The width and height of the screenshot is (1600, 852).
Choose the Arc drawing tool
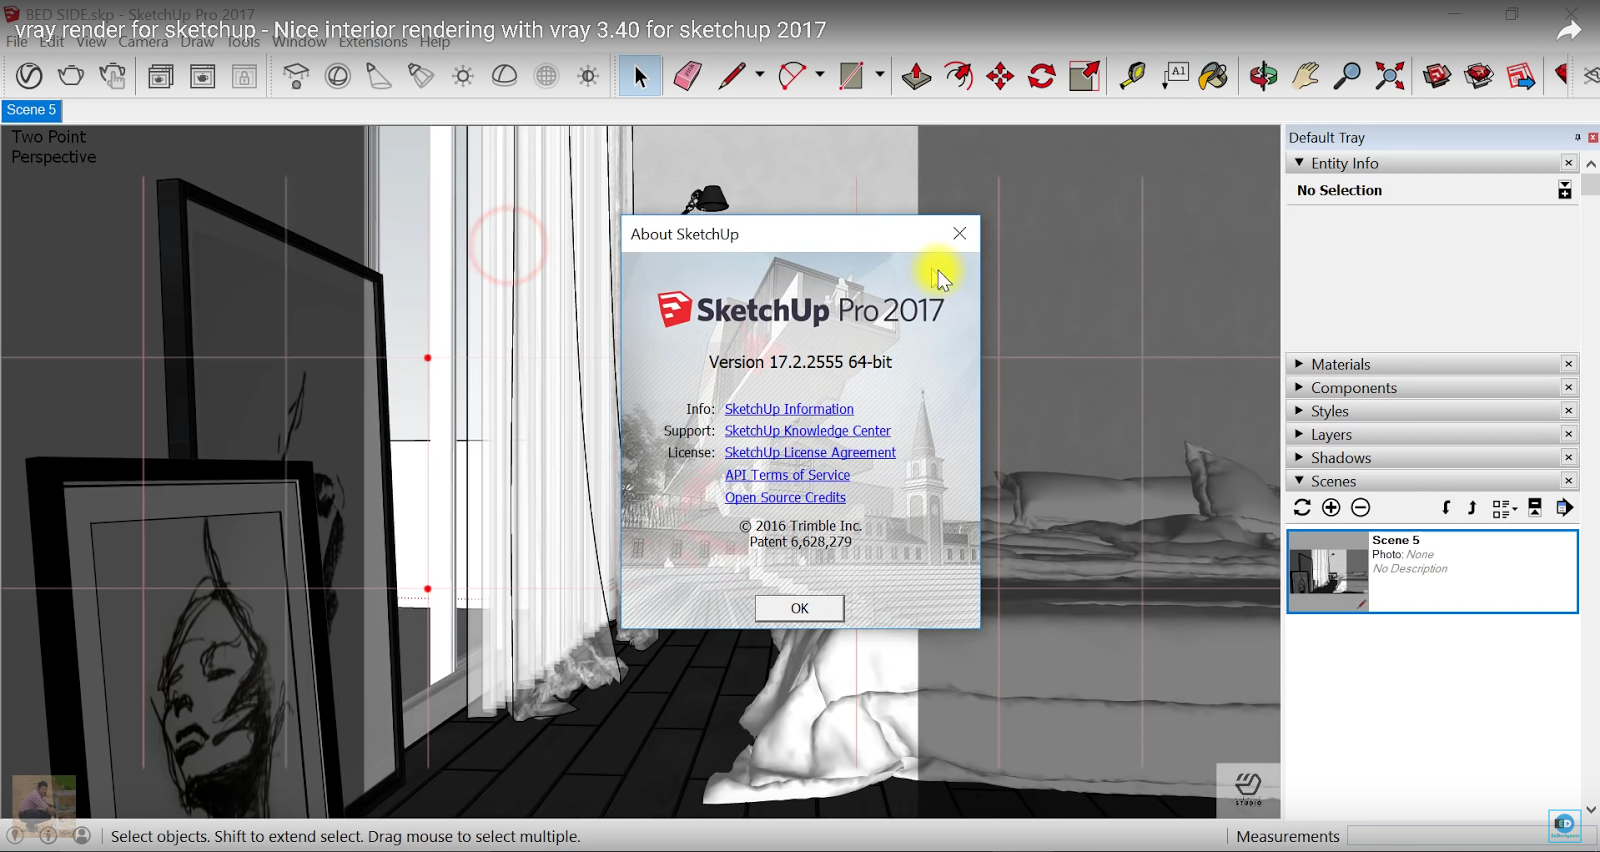(x=792, y=76)
